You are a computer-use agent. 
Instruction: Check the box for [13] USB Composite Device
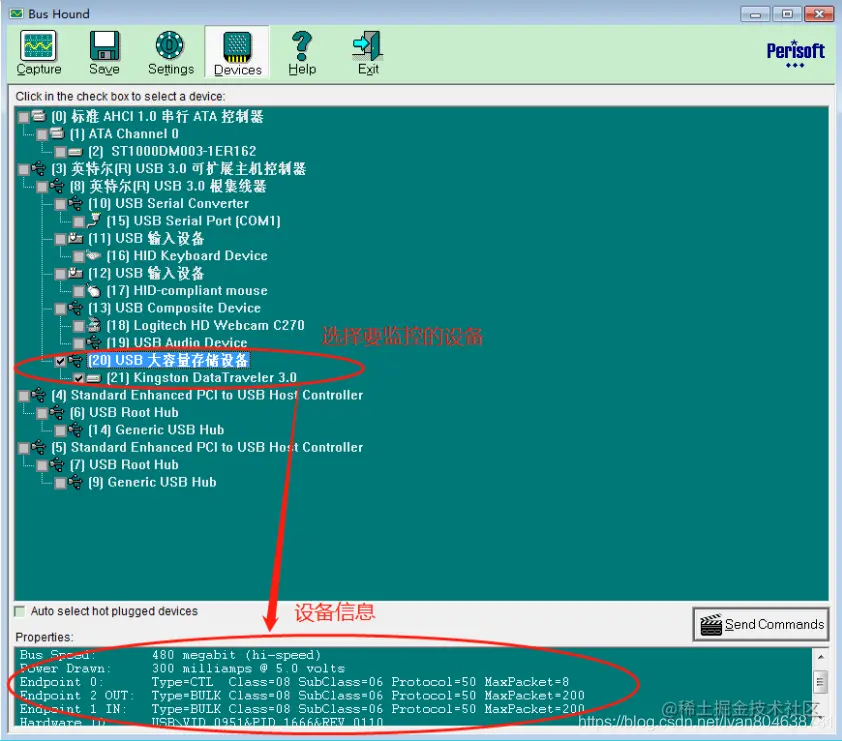point(60,309)
